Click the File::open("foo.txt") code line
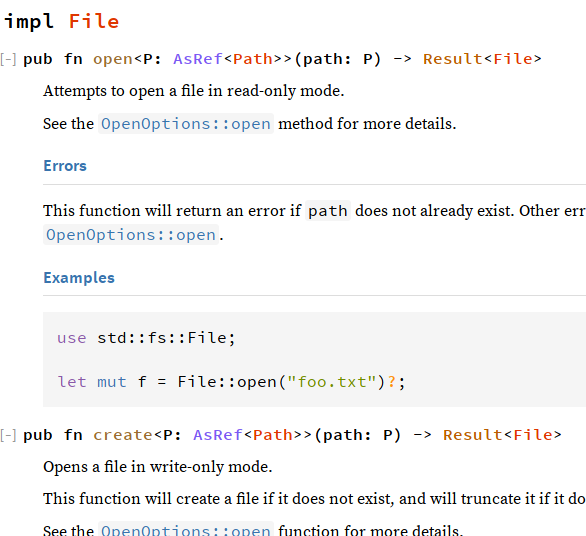The width and height of the screenshot is (586, 536). click(x=231, y=382)
